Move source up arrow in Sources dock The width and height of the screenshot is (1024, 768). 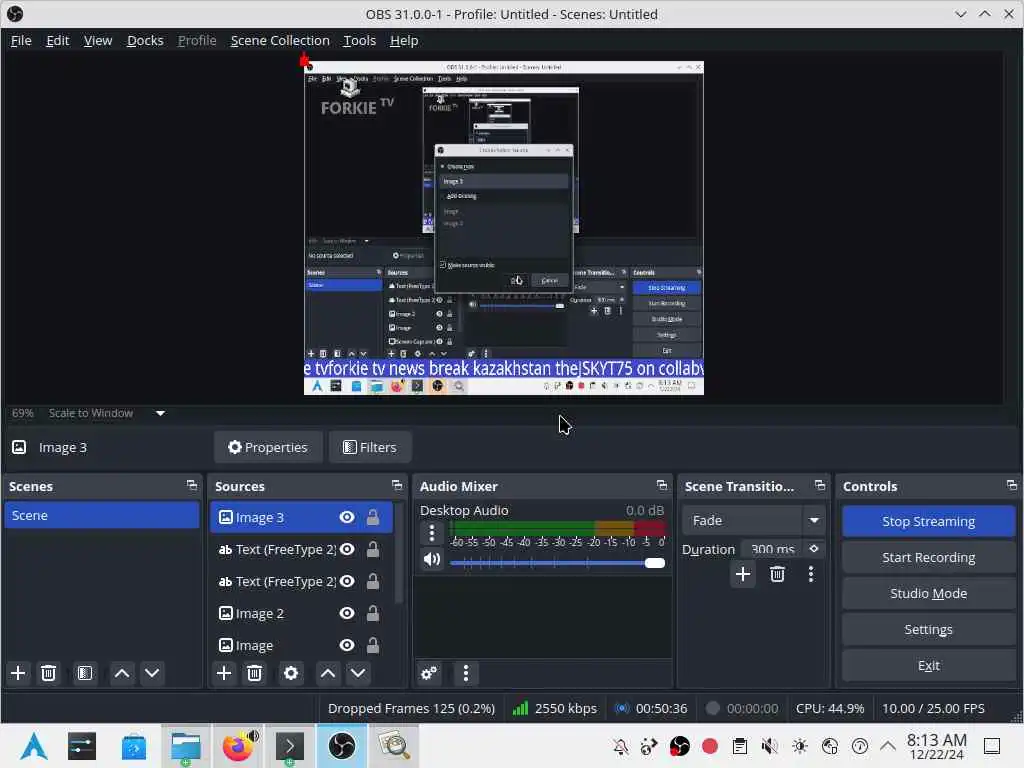click(x=328, y=673)
